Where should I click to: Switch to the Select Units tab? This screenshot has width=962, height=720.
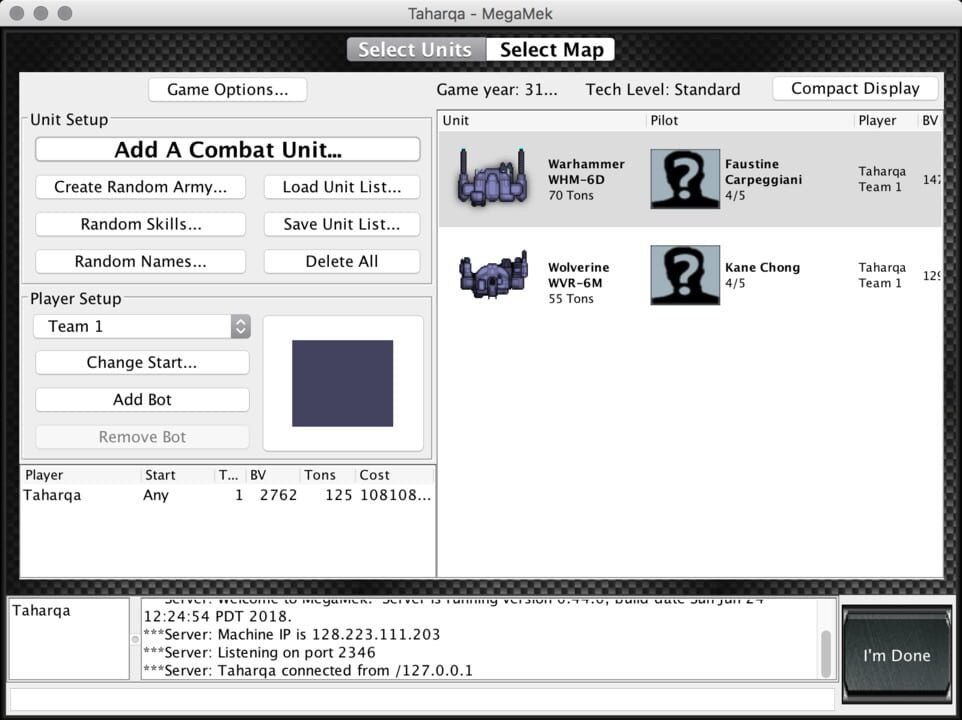click(415, 48)
